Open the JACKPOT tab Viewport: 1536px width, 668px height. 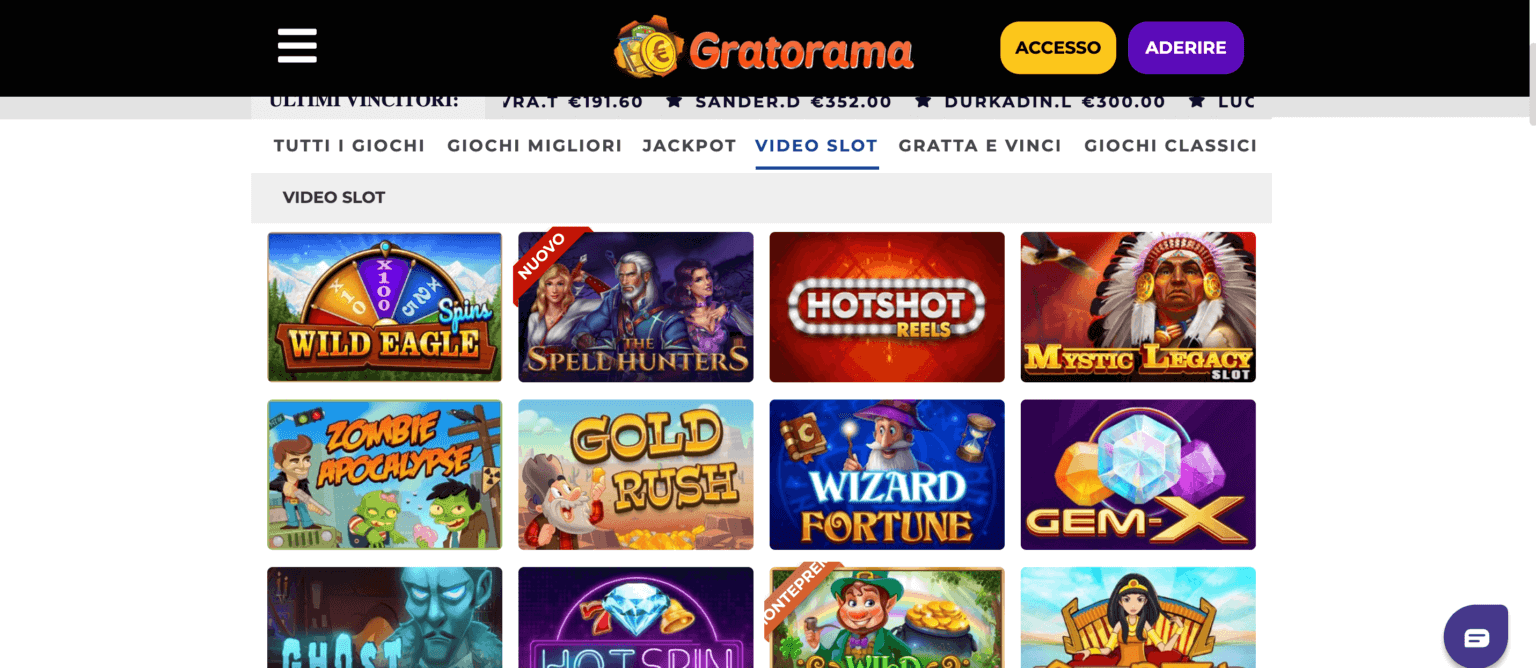[x=689, y=146]
